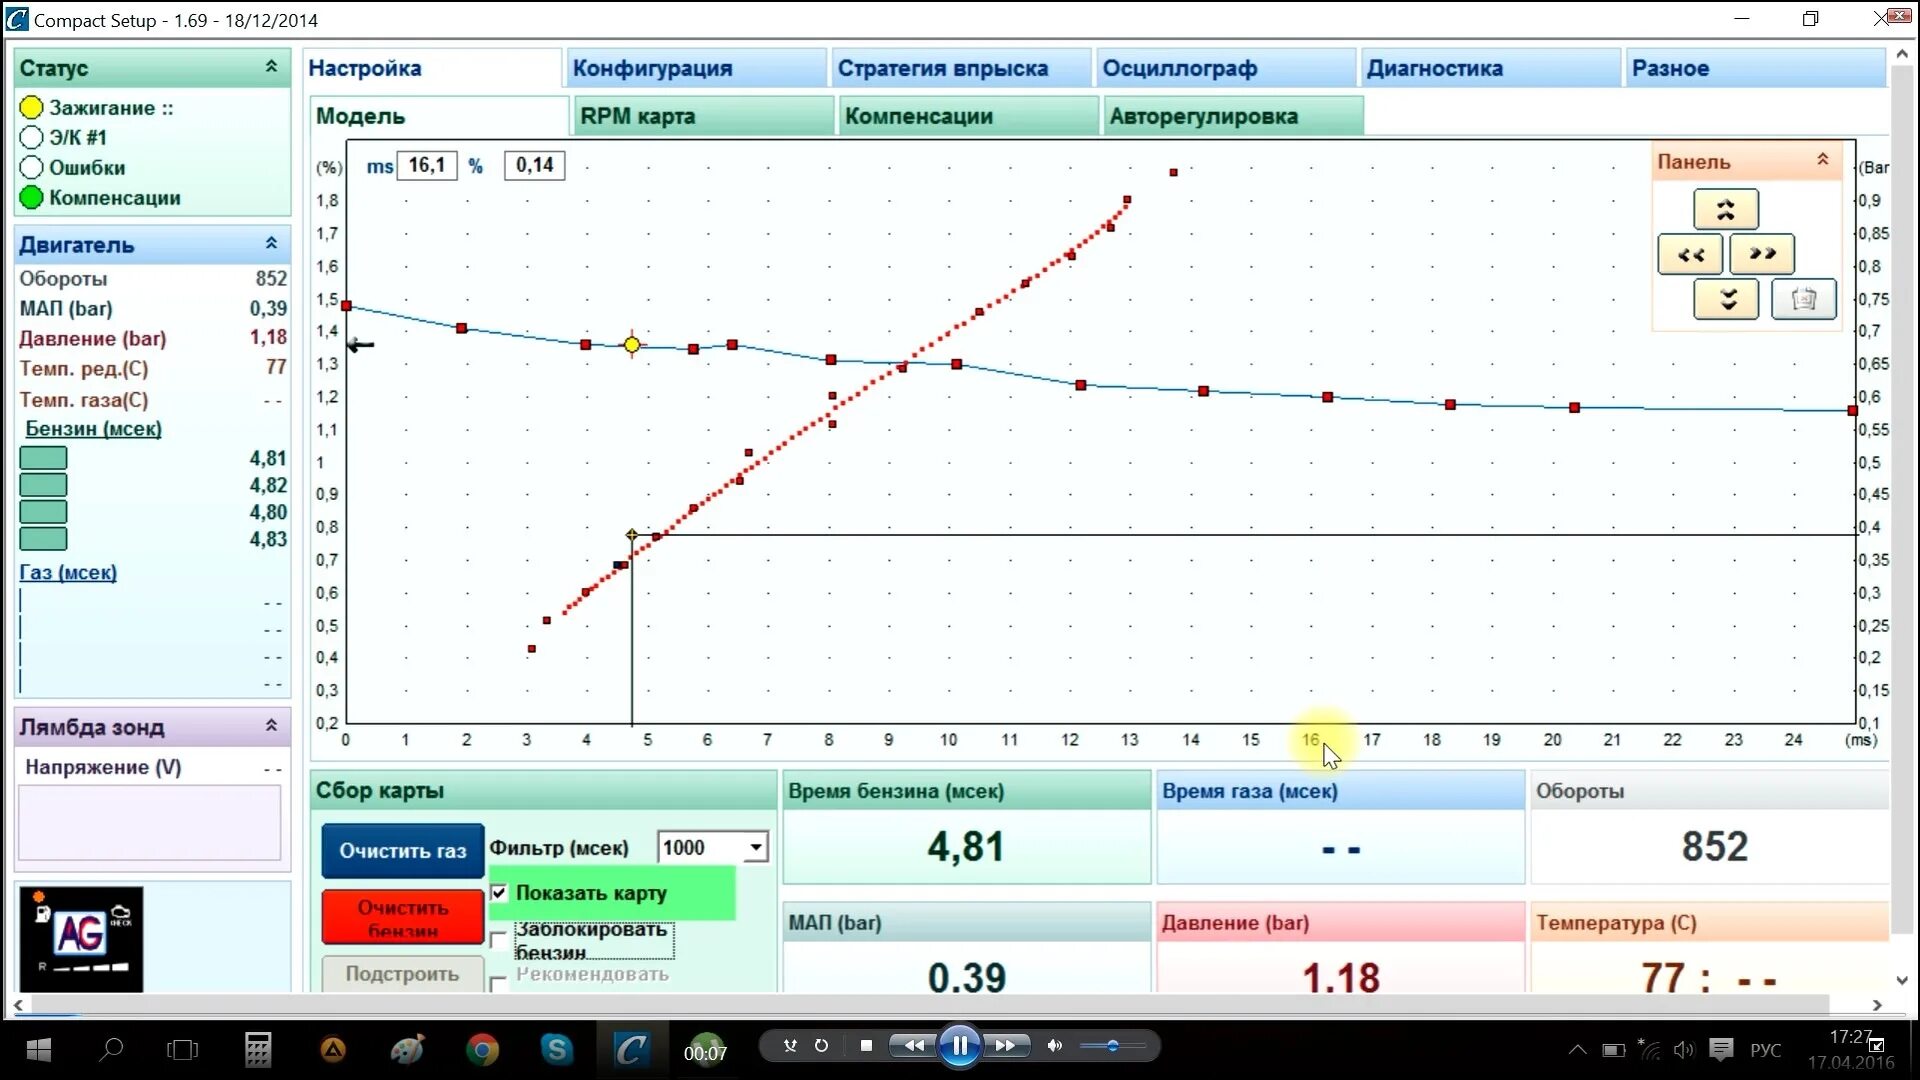Click the double down arrow panel button
The width and height of the screenshot is (1920, 1080).
(x=1725, y=299)
